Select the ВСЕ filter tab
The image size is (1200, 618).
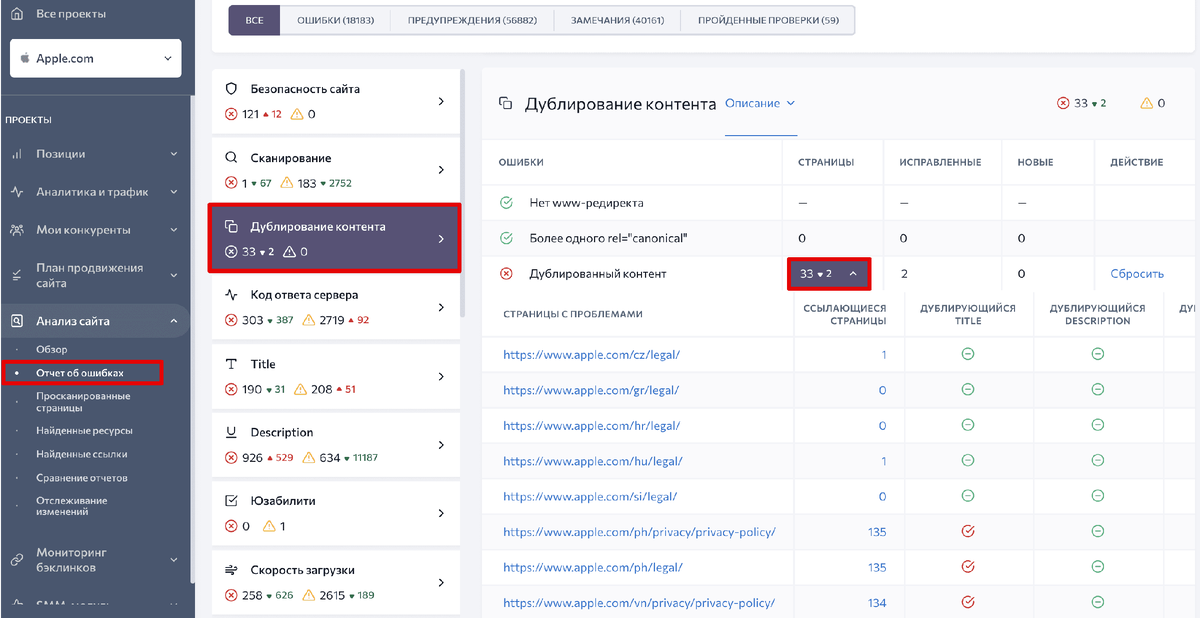pyautogui.click(x=254, y=20)
